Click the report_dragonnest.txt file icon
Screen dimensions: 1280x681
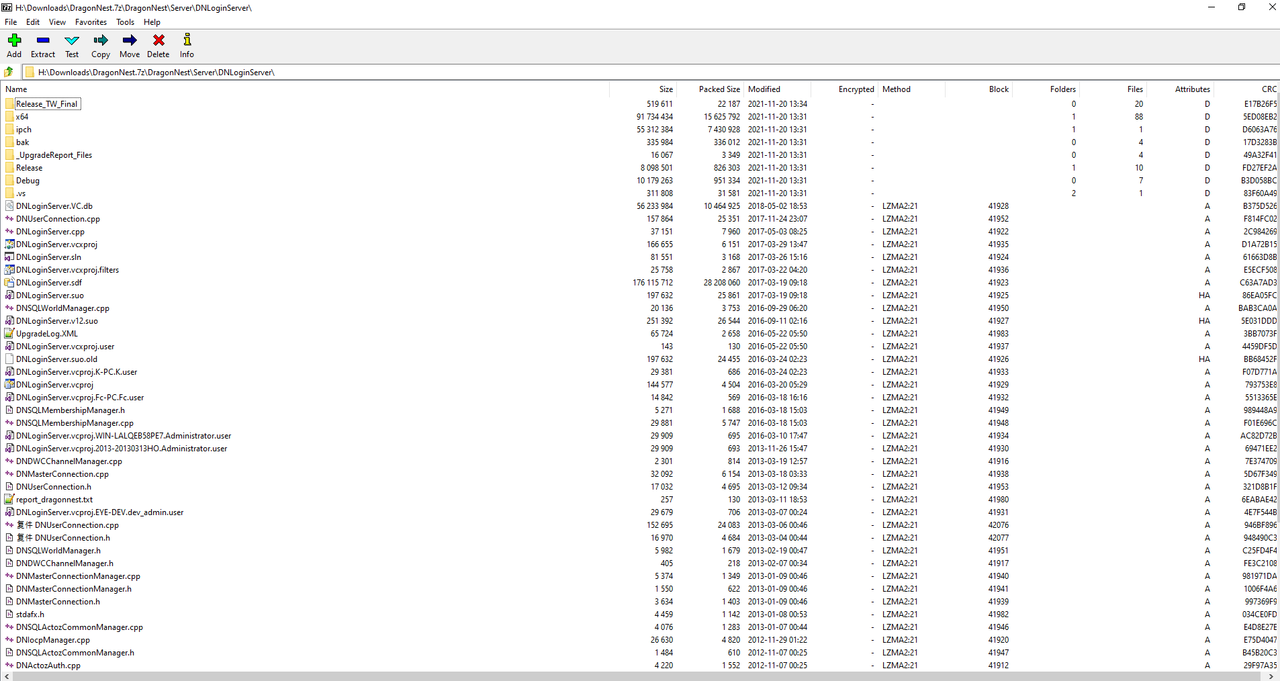9,499
